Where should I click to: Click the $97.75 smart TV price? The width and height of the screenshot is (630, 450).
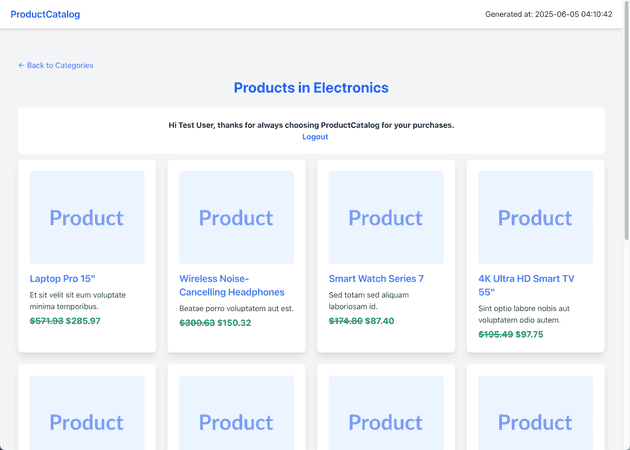529,335
